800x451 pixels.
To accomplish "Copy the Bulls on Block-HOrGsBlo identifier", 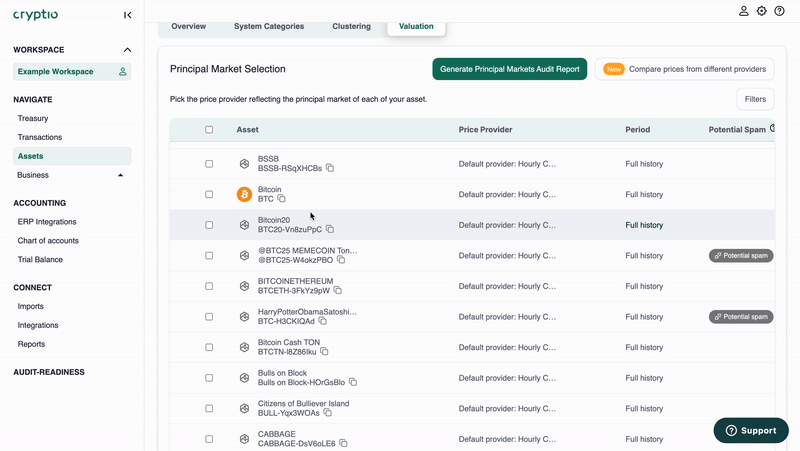I will click(353, 382).
